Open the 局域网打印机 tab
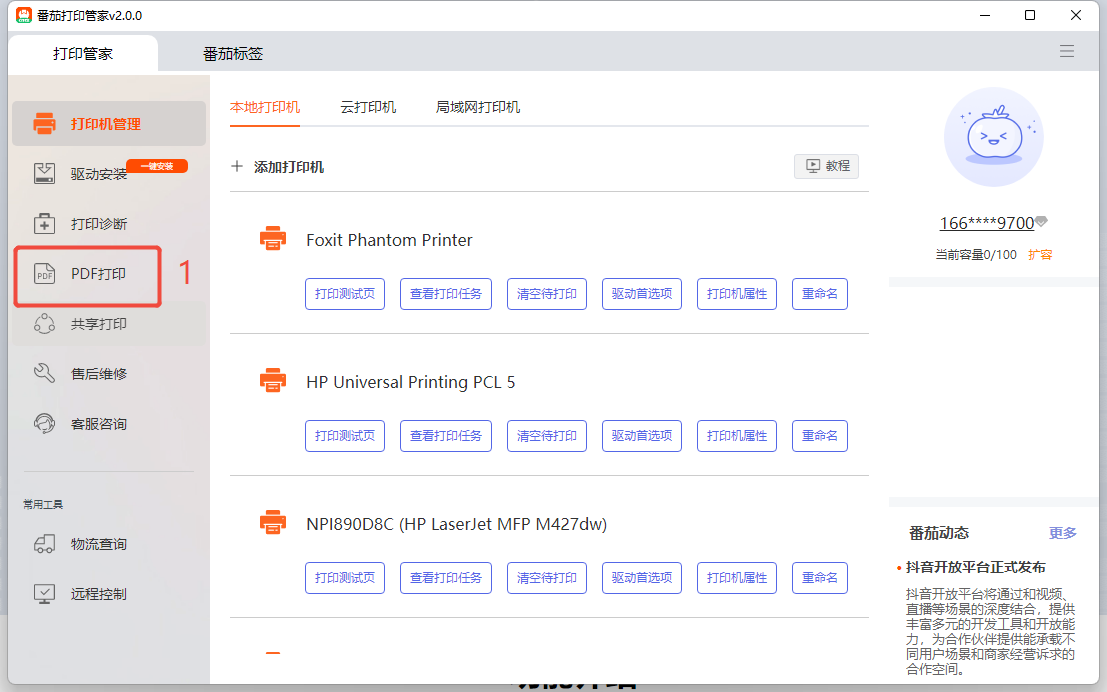This screenshot has width=1107, height=692. pos(478,107)
